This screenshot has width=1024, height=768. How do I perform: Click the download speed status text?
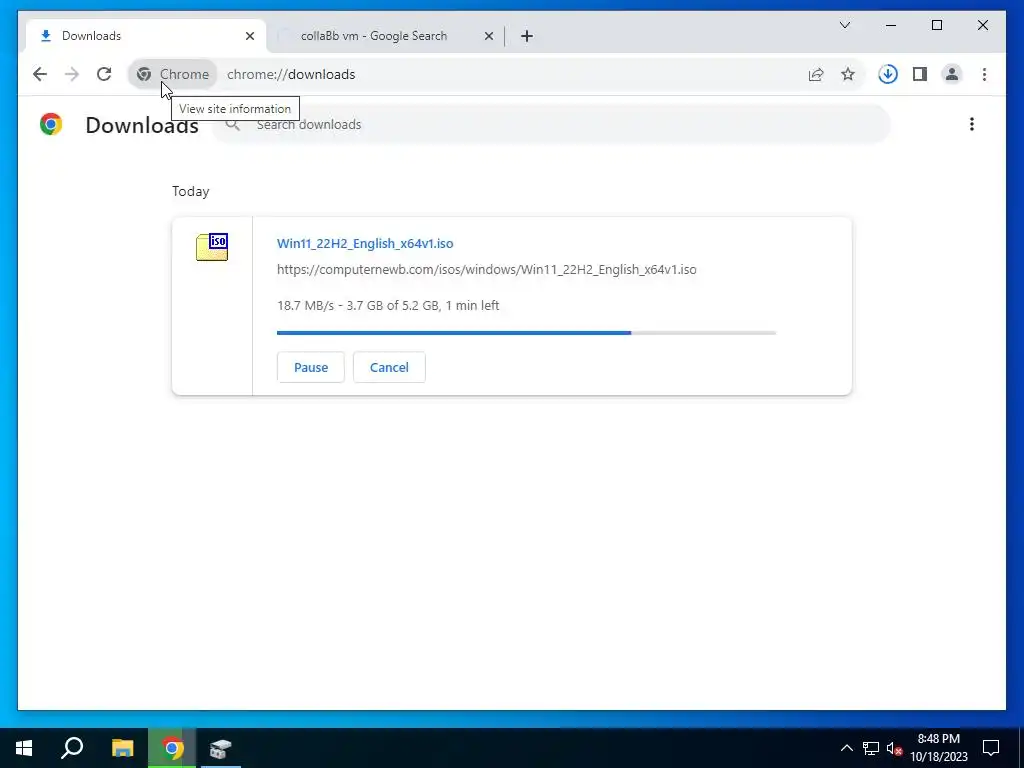pos(388,305)
